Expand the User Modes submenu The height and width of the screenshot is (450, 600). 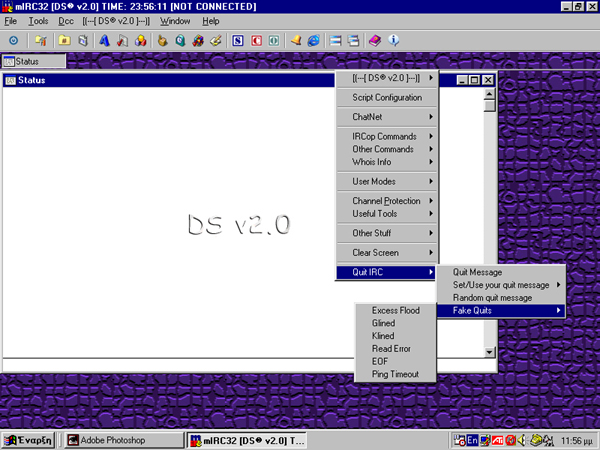pos(387,181)
